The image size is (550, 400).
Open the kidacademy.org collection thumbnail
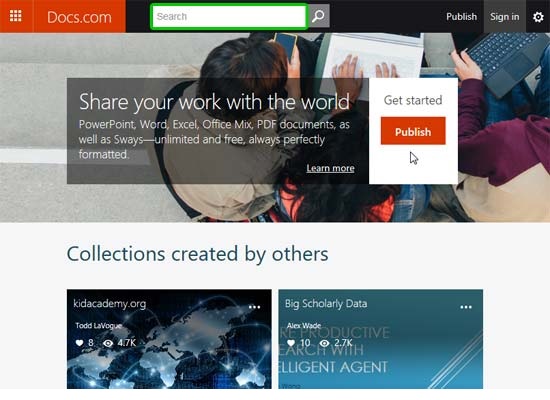click(x=169, y=339)
